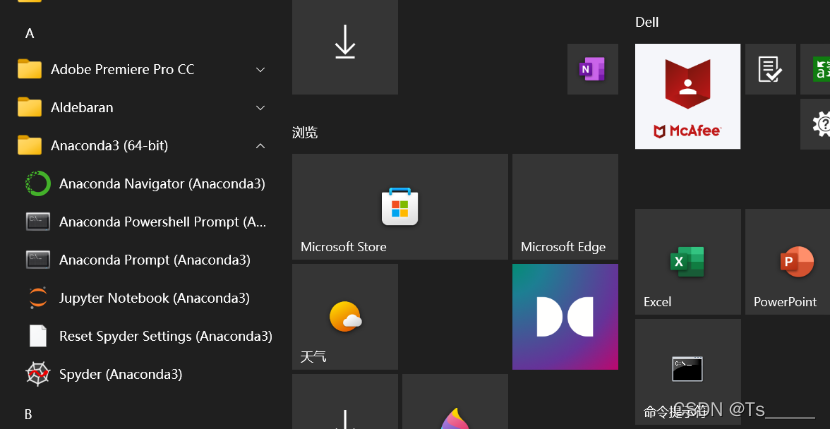
Task: Open the gear with question mark tile
Action: [816, 124]
